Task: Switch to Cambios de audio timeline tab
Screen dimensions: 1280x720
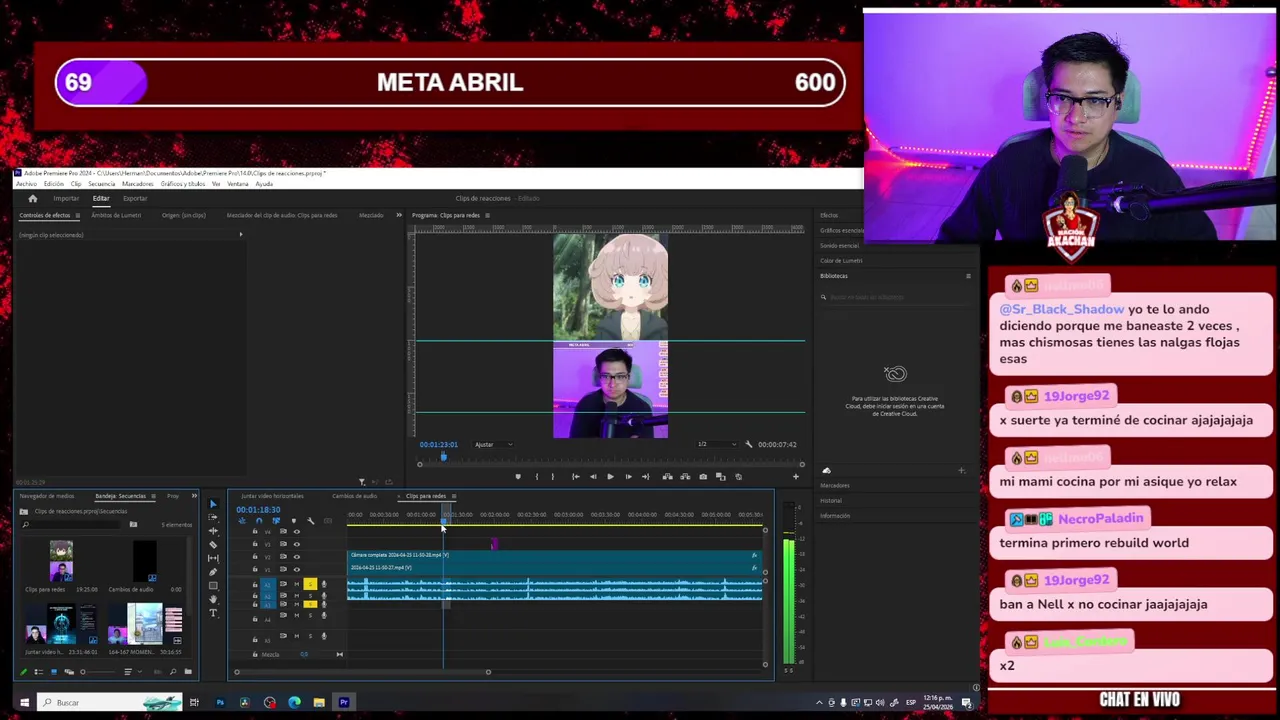Action: point(355,496)
